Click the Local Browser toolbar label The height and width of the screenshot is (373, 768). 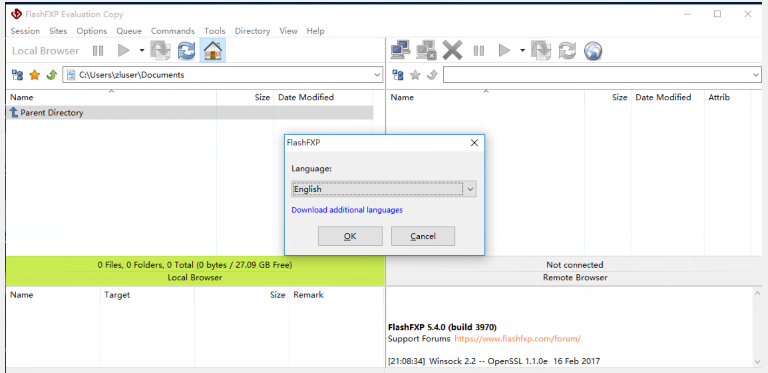46,51
